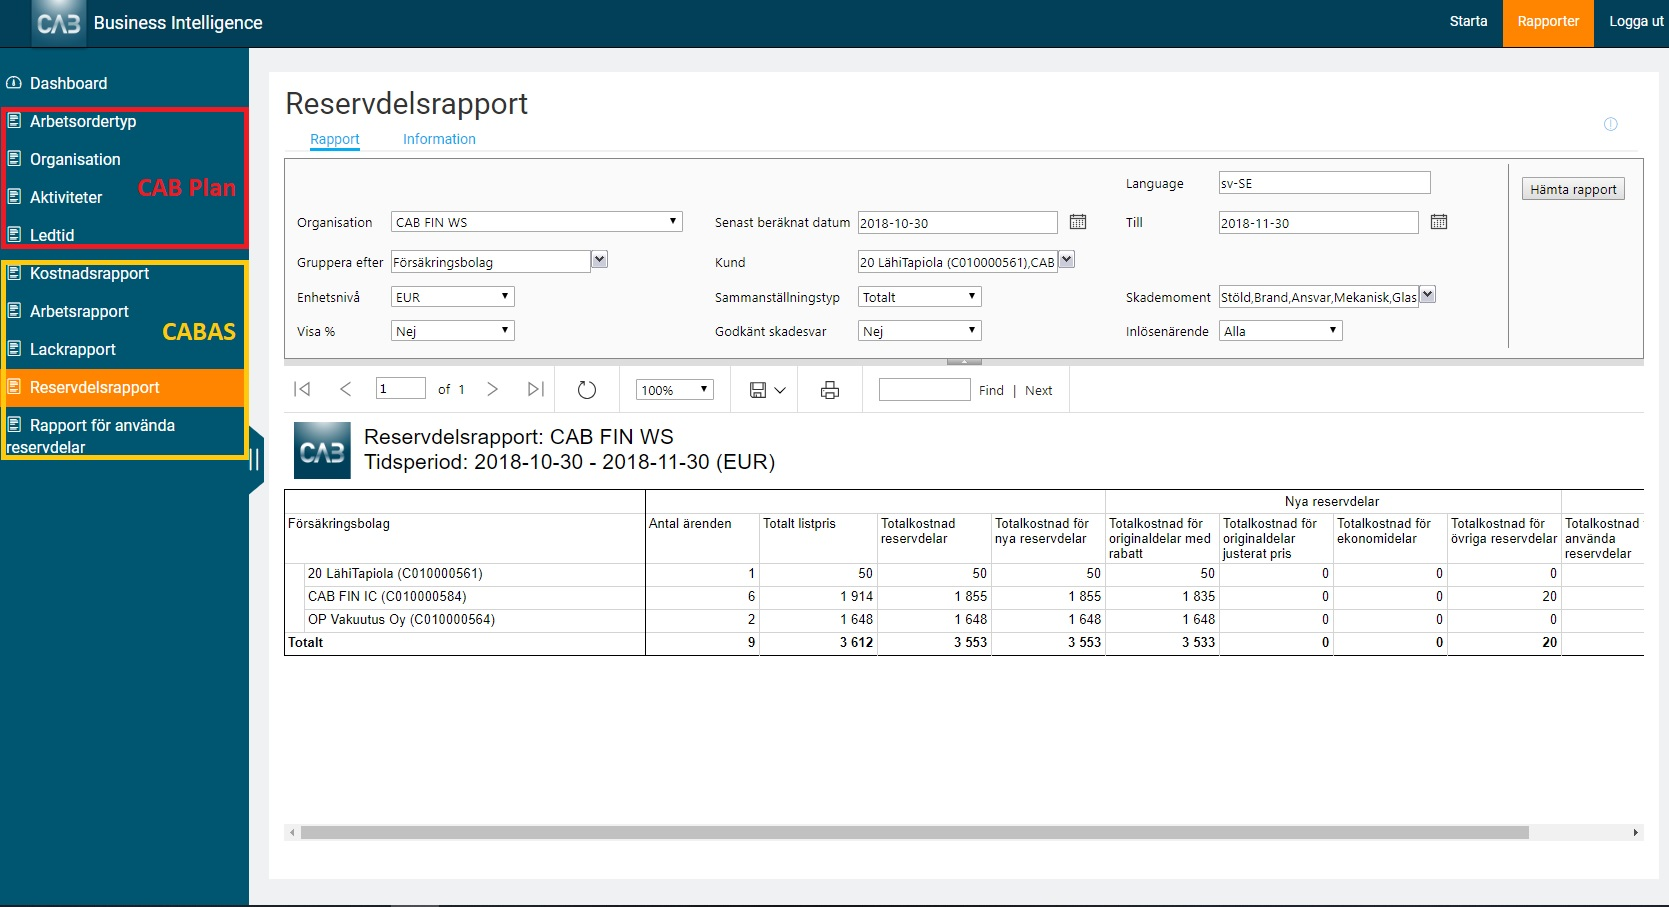Click the Language input field sv-SE
This screenshot has width=1669, height=907.
tap(1324, 183)
